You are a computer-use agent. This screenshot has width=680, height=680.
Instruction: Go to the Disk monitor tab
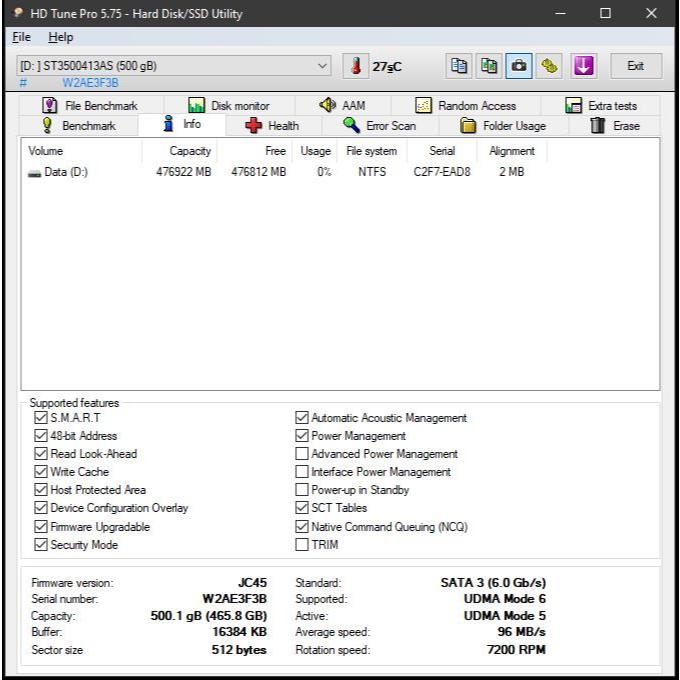click(x=229, y=105)
